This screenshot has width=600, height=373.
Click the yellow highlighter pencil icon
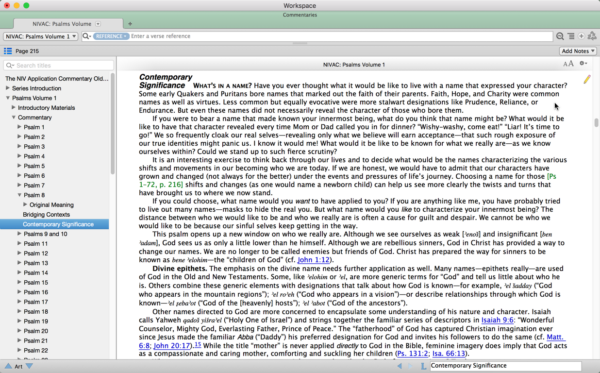coord(587,79)
